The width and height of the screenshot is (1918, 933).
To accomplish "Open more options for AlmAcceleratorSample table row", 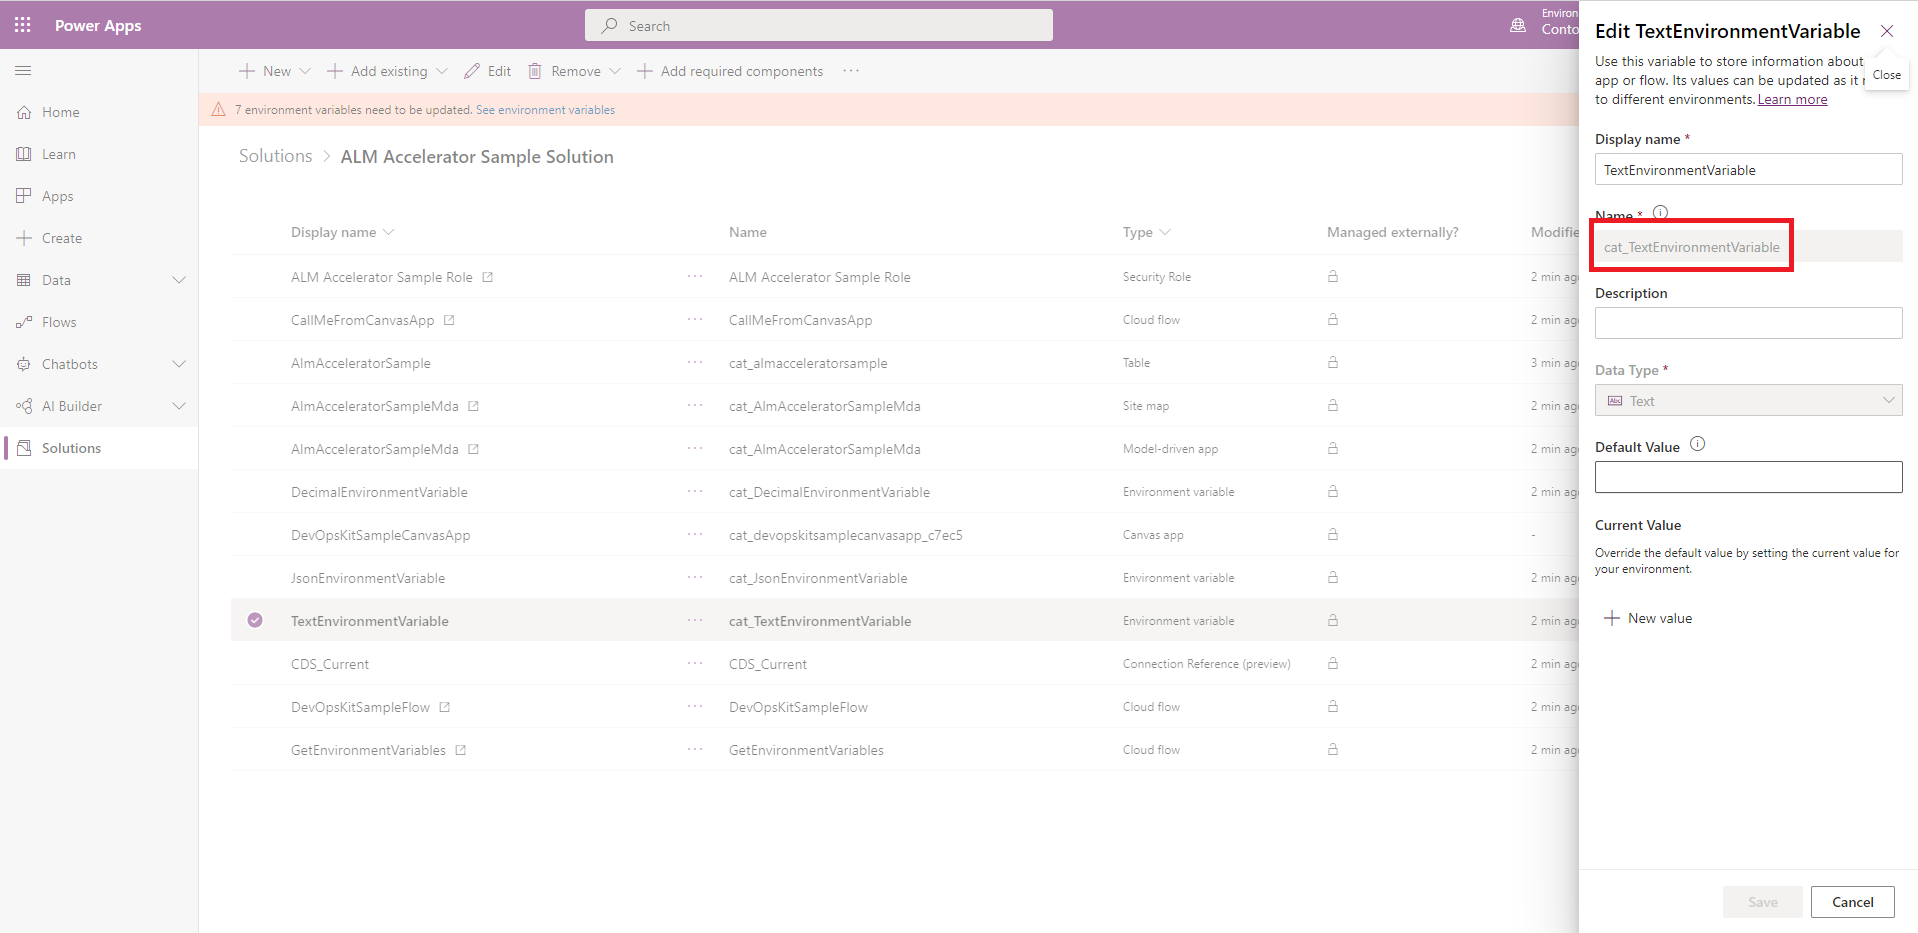I will (x=695, y=363).
